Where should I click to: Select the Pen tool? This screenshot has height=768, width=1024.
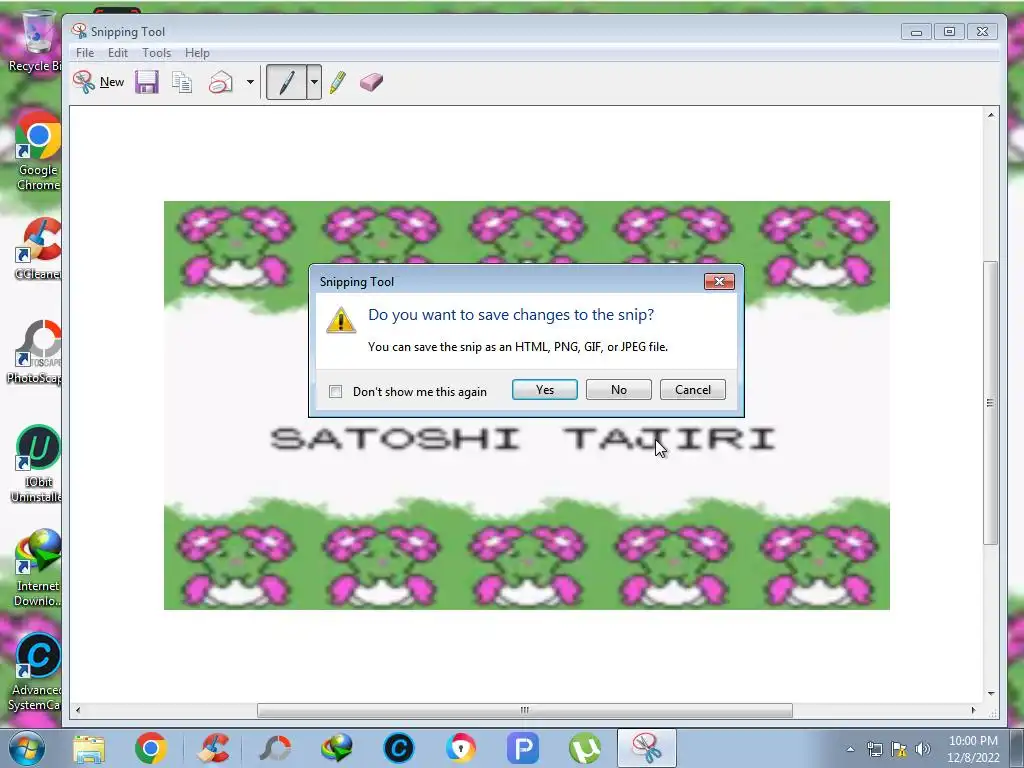(x=286, y=82)
